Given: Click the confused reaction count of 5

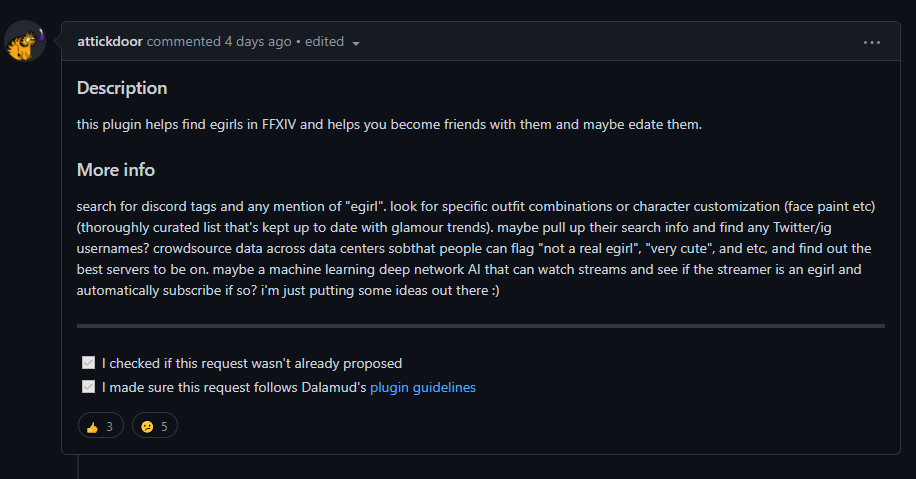Looking at the screenshot, I should pyautogui.click(x=163, y=427).
